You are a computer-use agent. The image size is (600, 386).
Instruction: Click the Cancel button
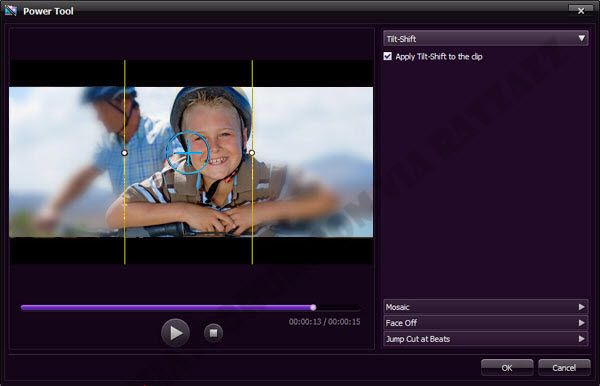tap(564, 368)
